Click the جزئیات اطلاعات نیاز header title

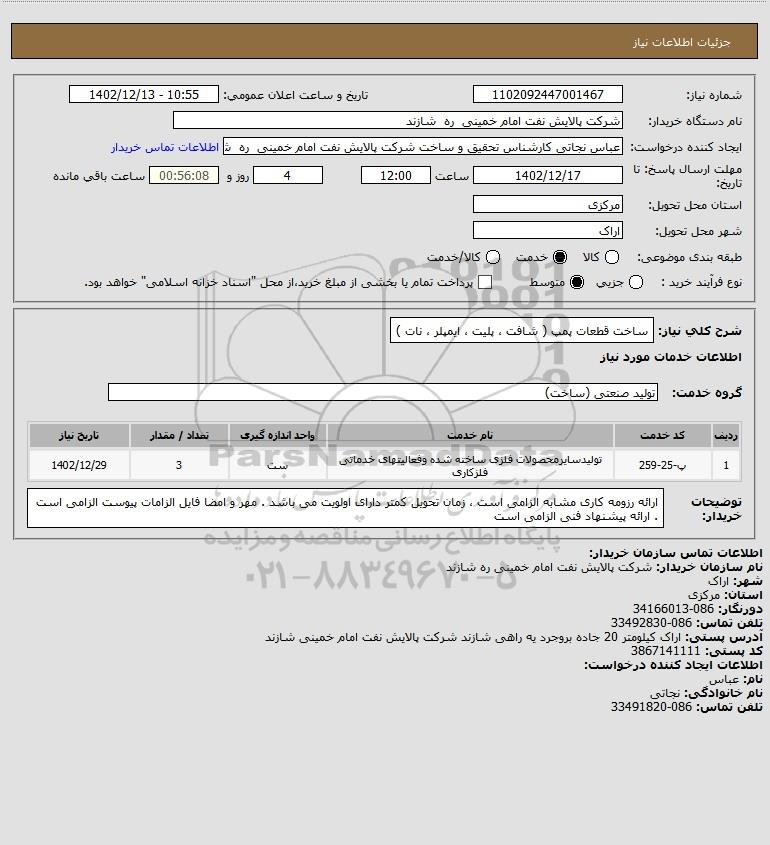pyautogui.click(x=682, y=42)
